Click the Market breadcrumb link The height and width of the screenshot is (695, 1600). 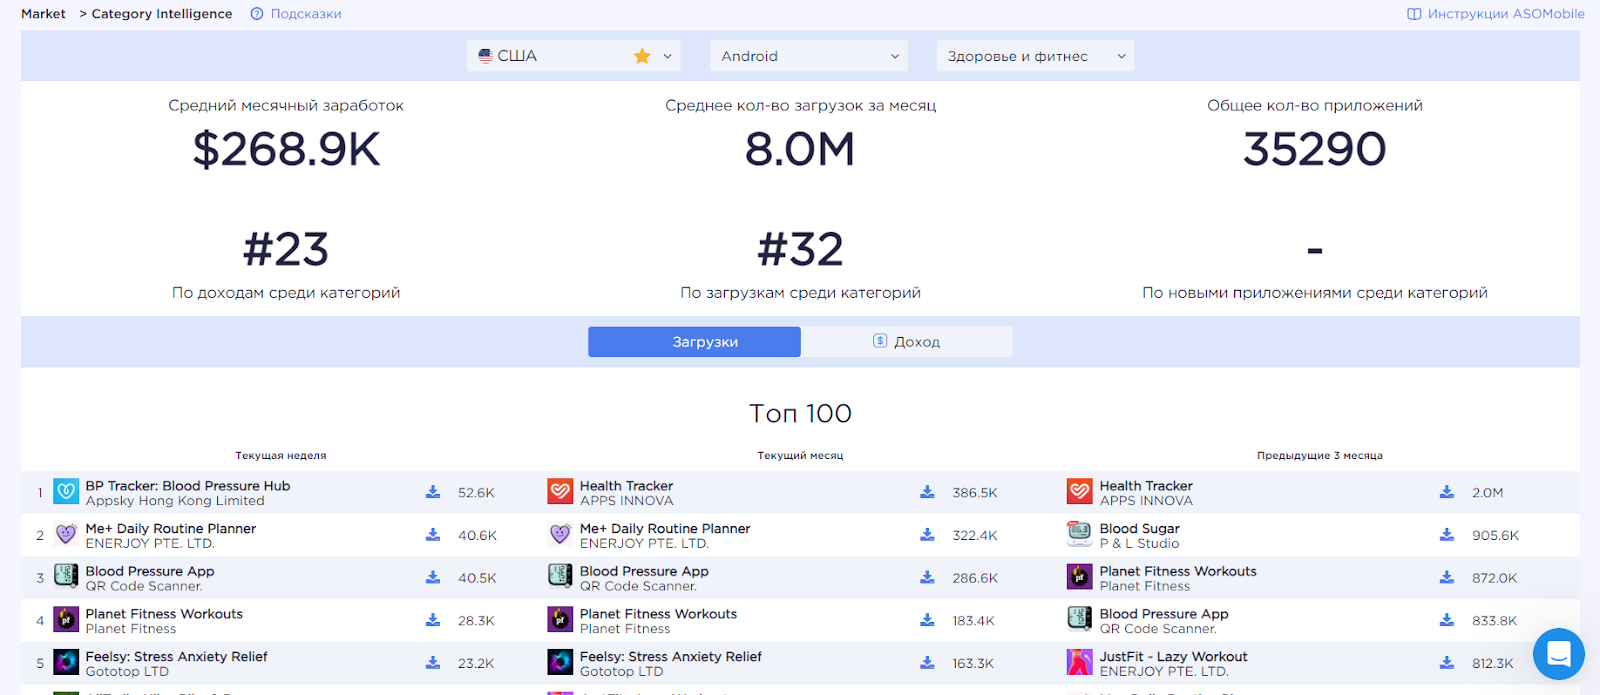point(43,14)
